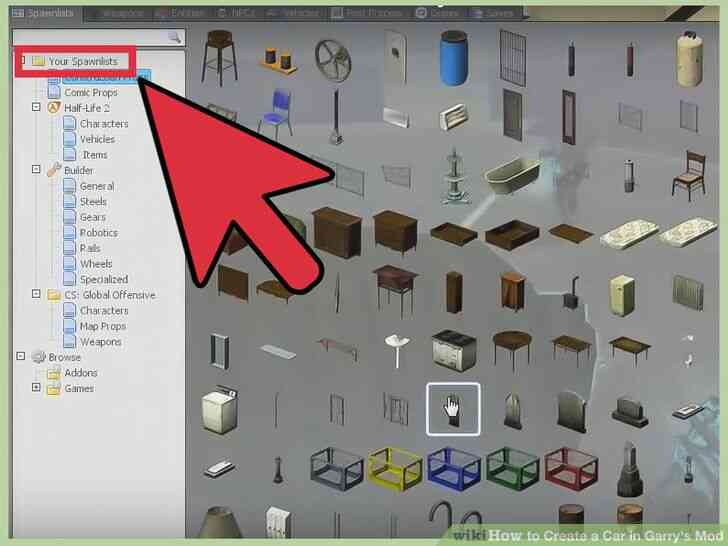Spawn the white pedestal sink prop
The width and height of the screenshot is (728, 546).
point(397,351)
